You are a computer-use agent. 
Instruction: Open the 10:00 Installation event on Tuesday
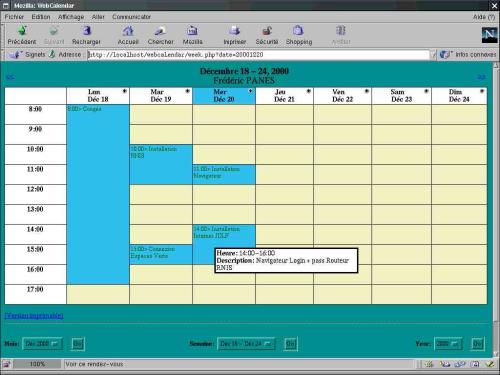pos(154,152)
